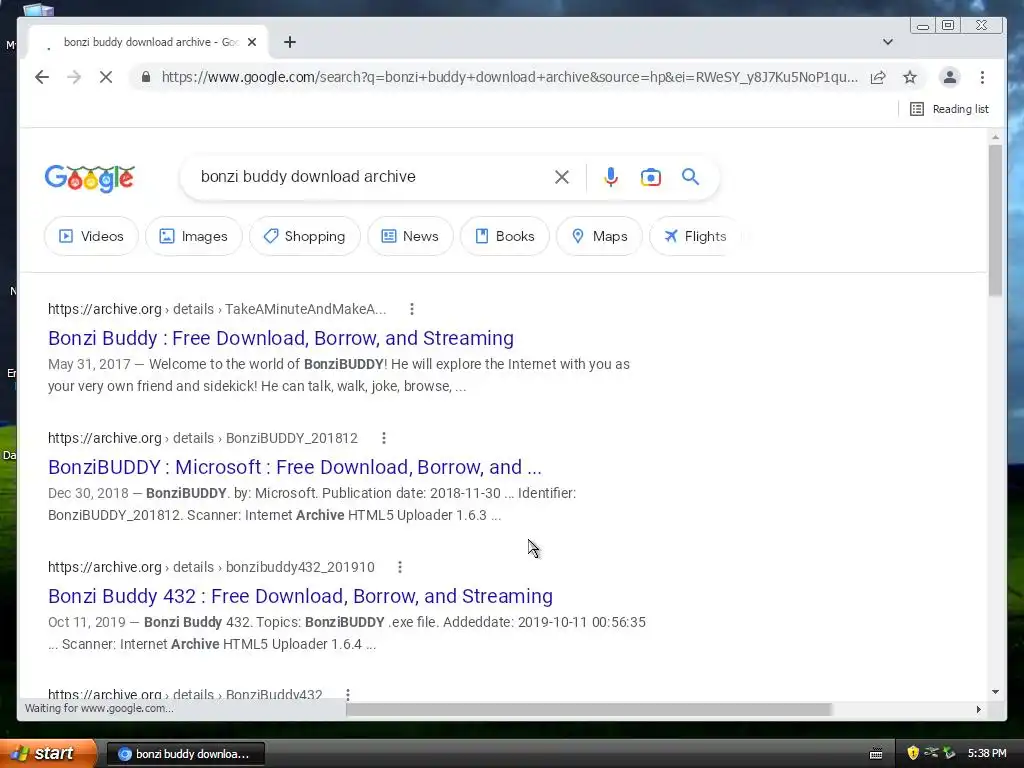The height and width of the screenshot is (768, 1024).
Task: Open "Bonzi Buddy : Free Download, Borrow, and Streaming"
Action: pyautogui.click(x=281, y=338)
